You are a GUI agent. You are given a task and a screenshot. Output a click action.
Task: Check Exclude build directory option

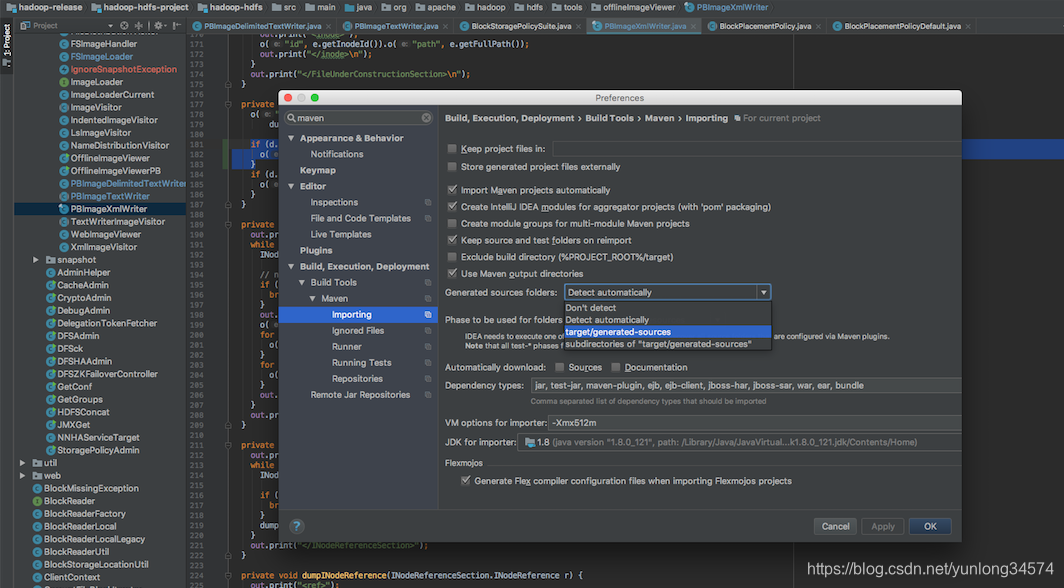452,257
